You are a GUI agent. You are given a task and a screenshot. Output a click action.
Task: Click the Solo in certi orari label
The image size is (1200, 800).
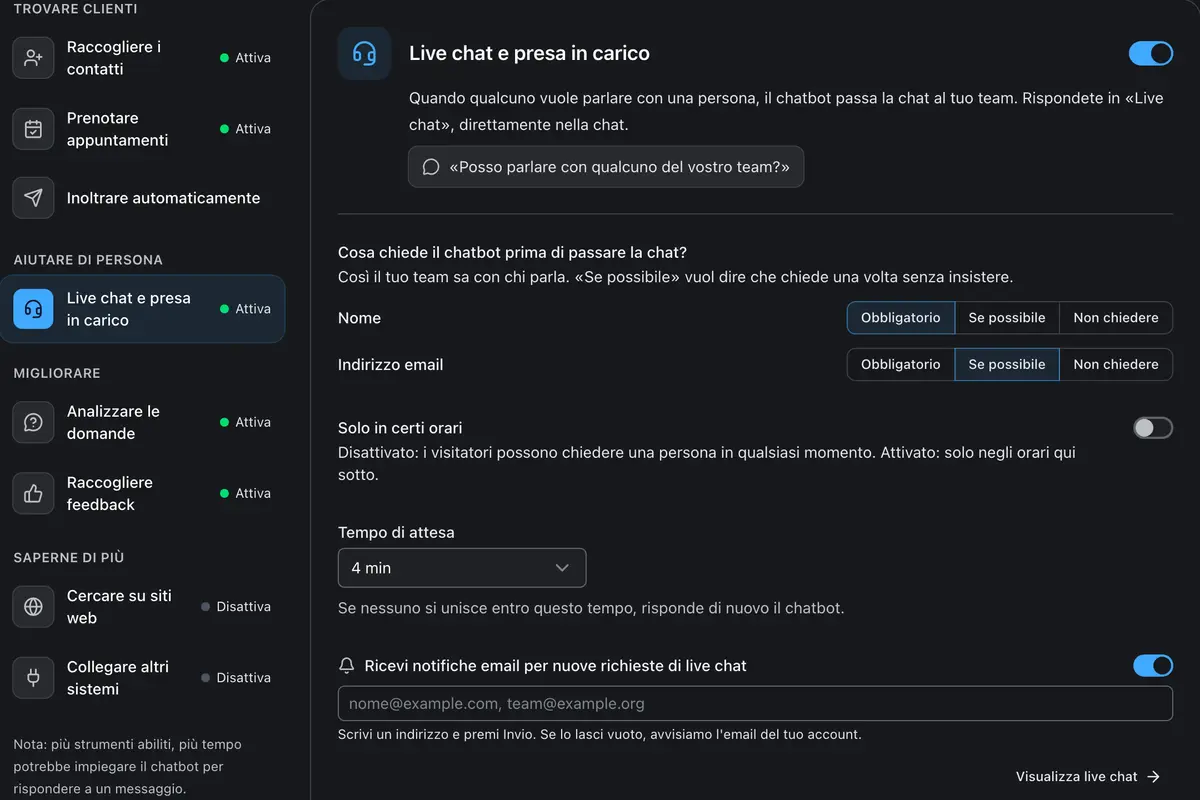pyautogui.click(x=400, y=428)
